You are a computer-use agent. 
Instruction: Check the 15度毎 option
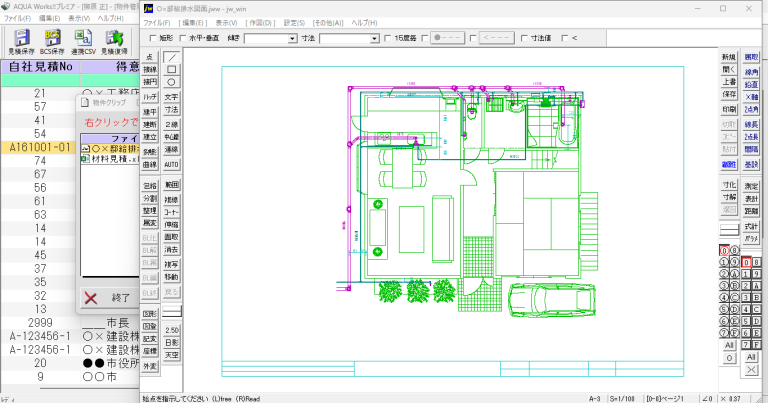[388, 38]
